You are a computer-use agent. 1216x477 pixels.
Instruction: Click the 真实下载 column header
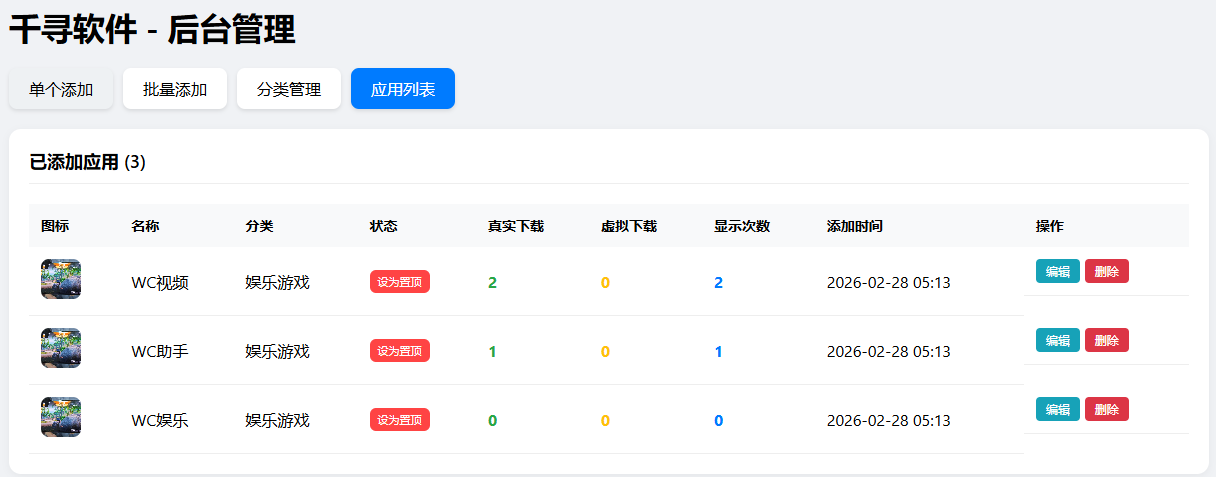(x=516, y=226)
